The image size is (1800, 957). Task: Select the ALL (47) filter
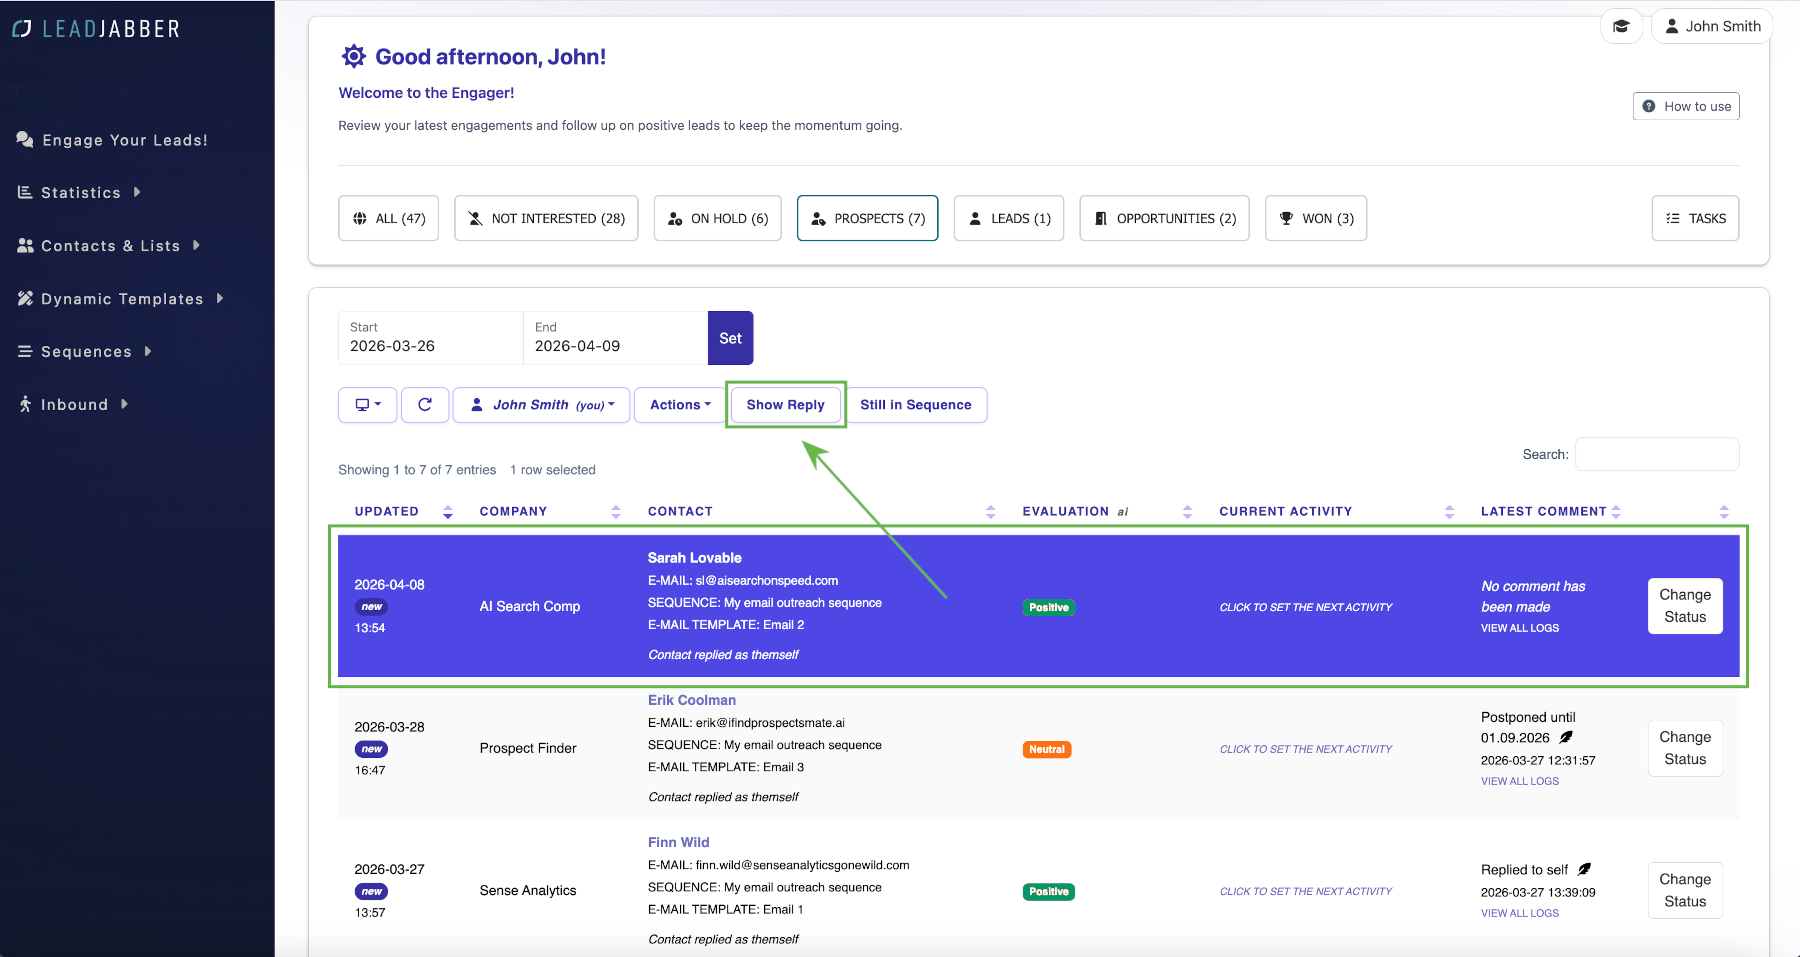coord(389,218)
